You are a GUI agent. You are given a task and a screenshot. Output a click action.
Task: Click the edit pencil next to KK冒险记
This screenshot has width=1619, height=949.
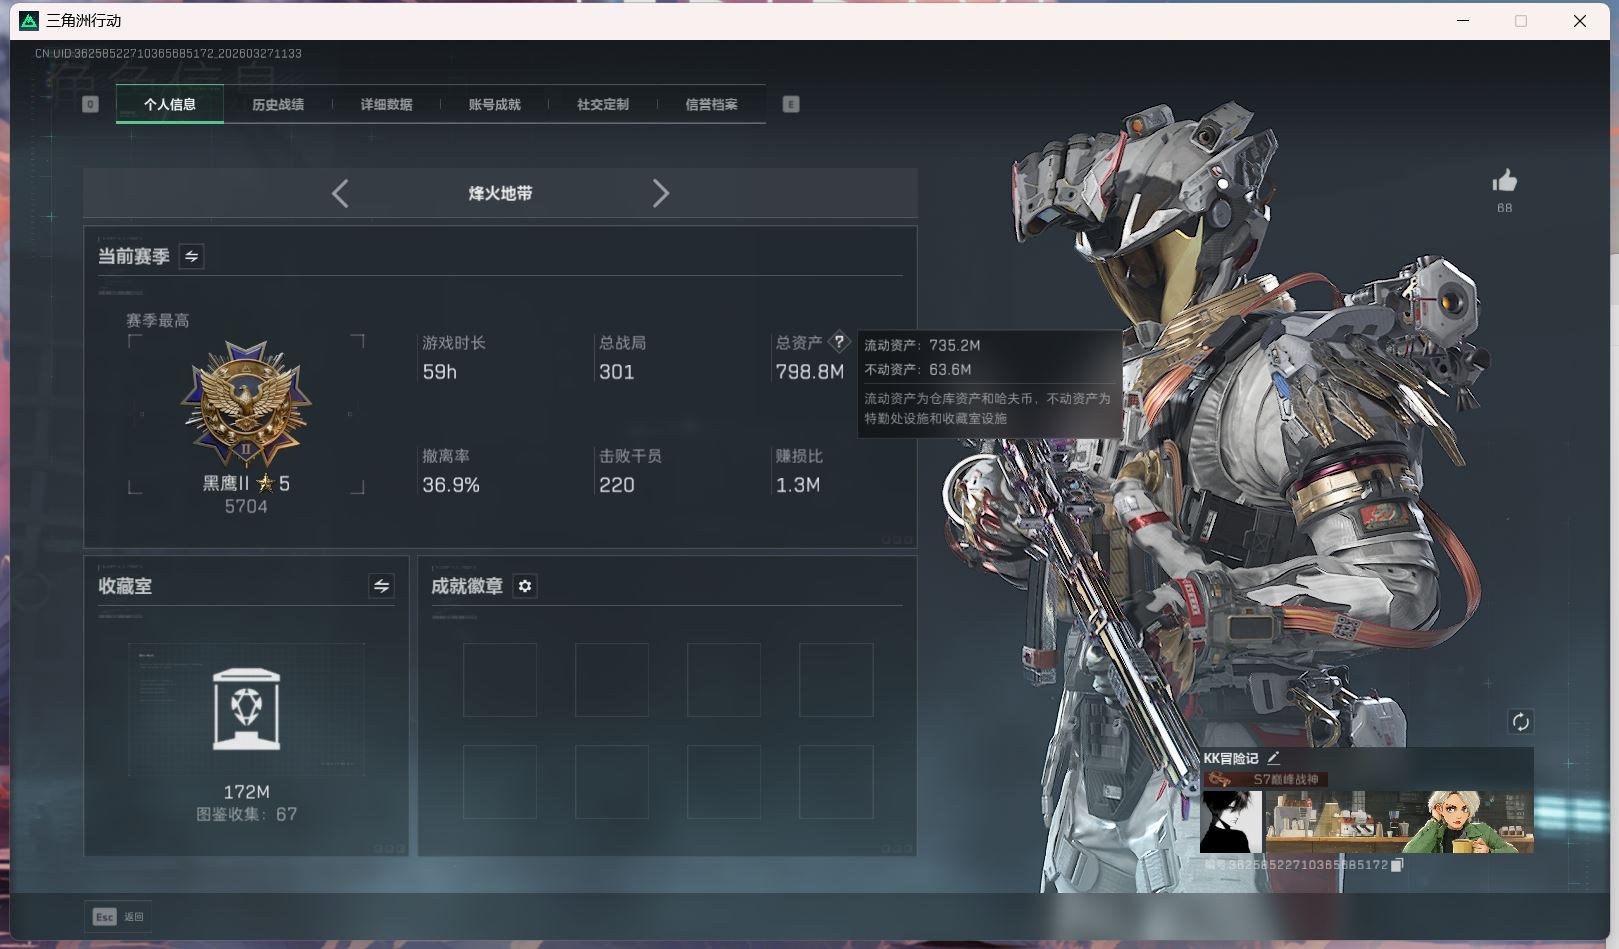coord(1273,758)
